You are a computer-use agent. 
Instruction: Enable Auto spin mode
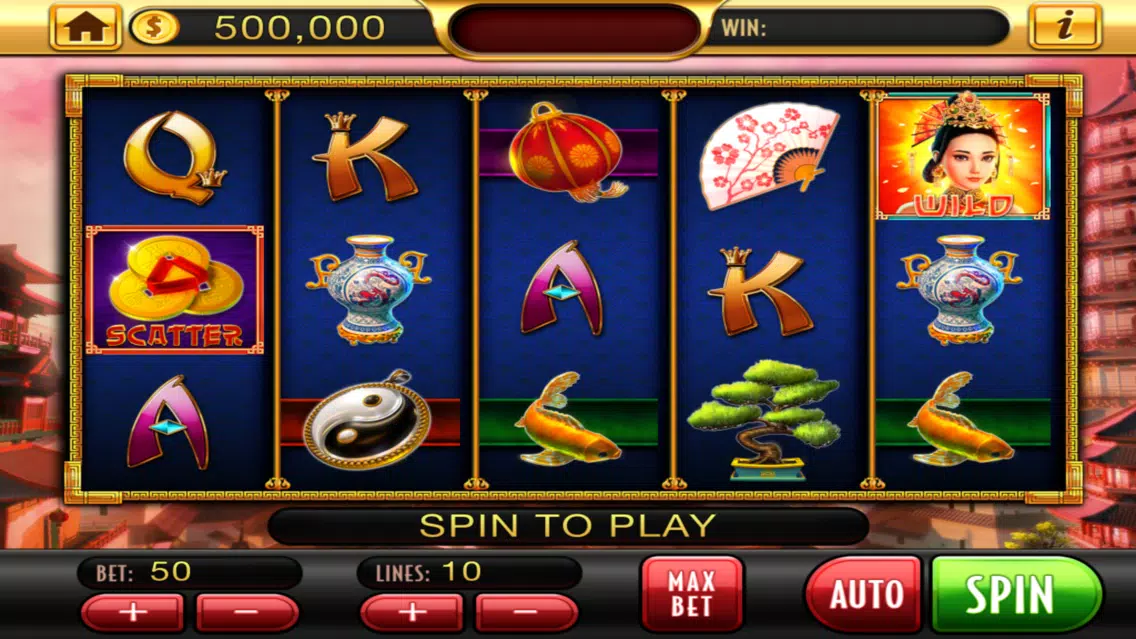point(864,594)
